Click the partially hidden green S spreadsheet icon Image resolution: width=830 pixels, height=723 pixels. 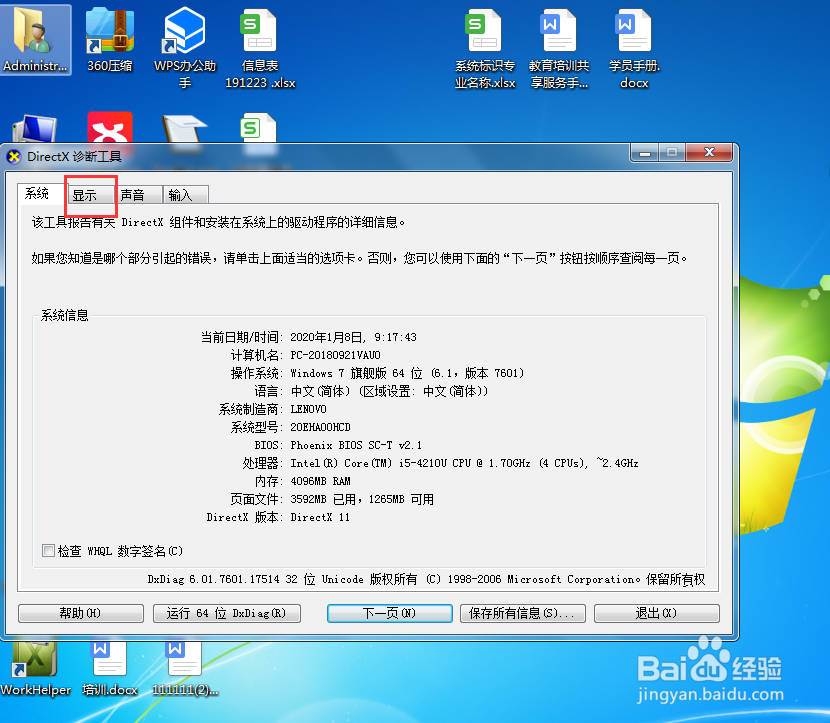[259, 128]
